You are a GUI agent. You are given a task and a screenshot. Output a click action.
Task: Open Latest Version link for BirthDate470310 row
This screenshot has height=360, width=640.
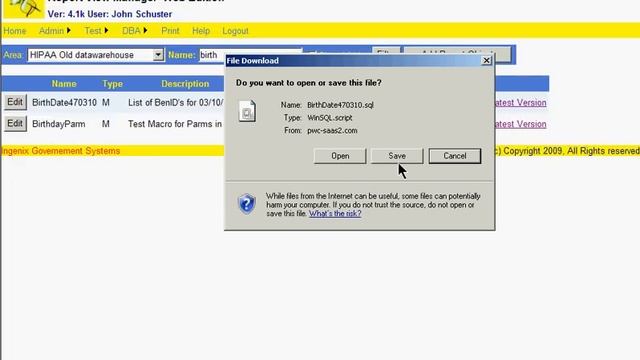(x=520, y=103)
